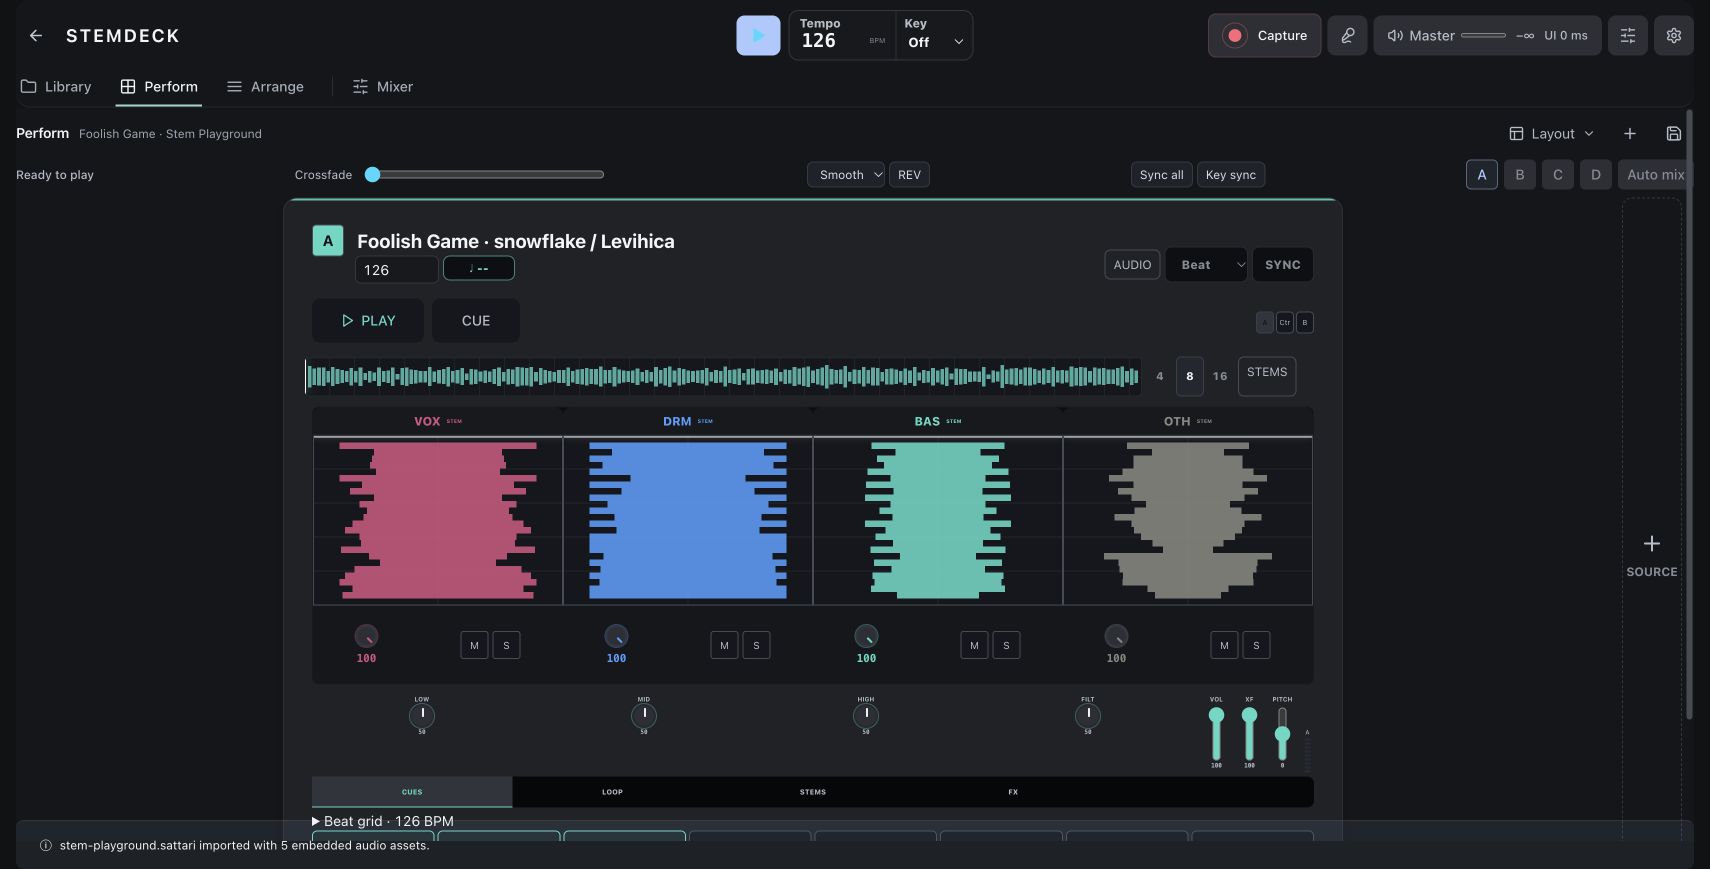This screenshot has width=1710, height=869.
Task: Click the VOX stem level knob
Action: 366,636
